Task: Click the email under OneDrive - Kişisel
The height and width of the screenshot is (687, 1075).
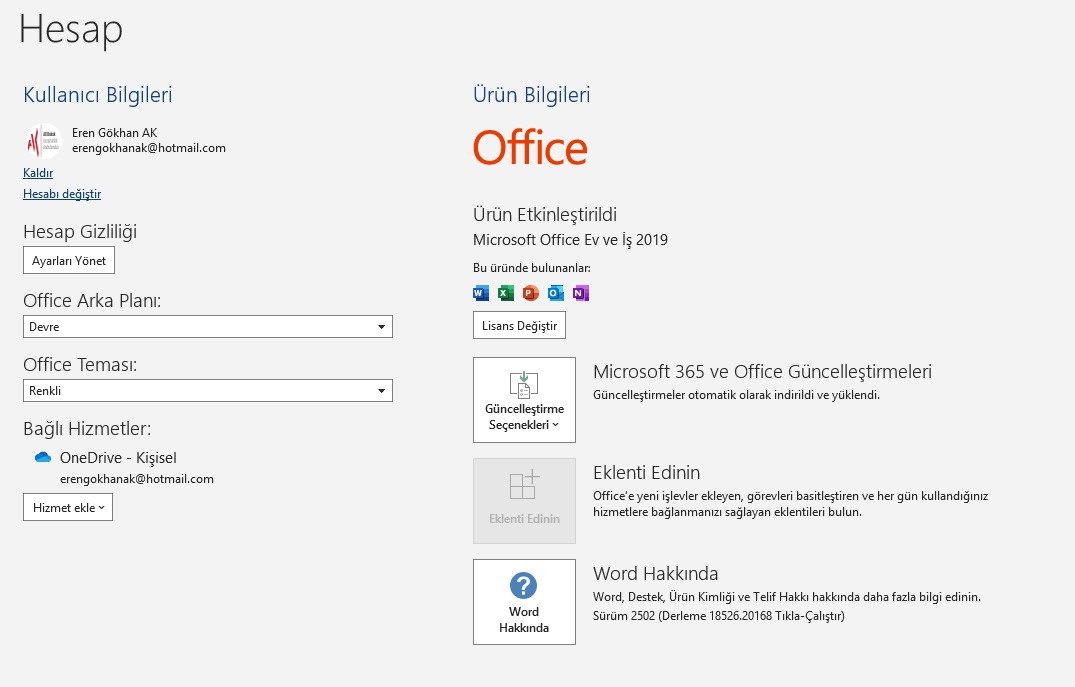Action: [136, 479]
